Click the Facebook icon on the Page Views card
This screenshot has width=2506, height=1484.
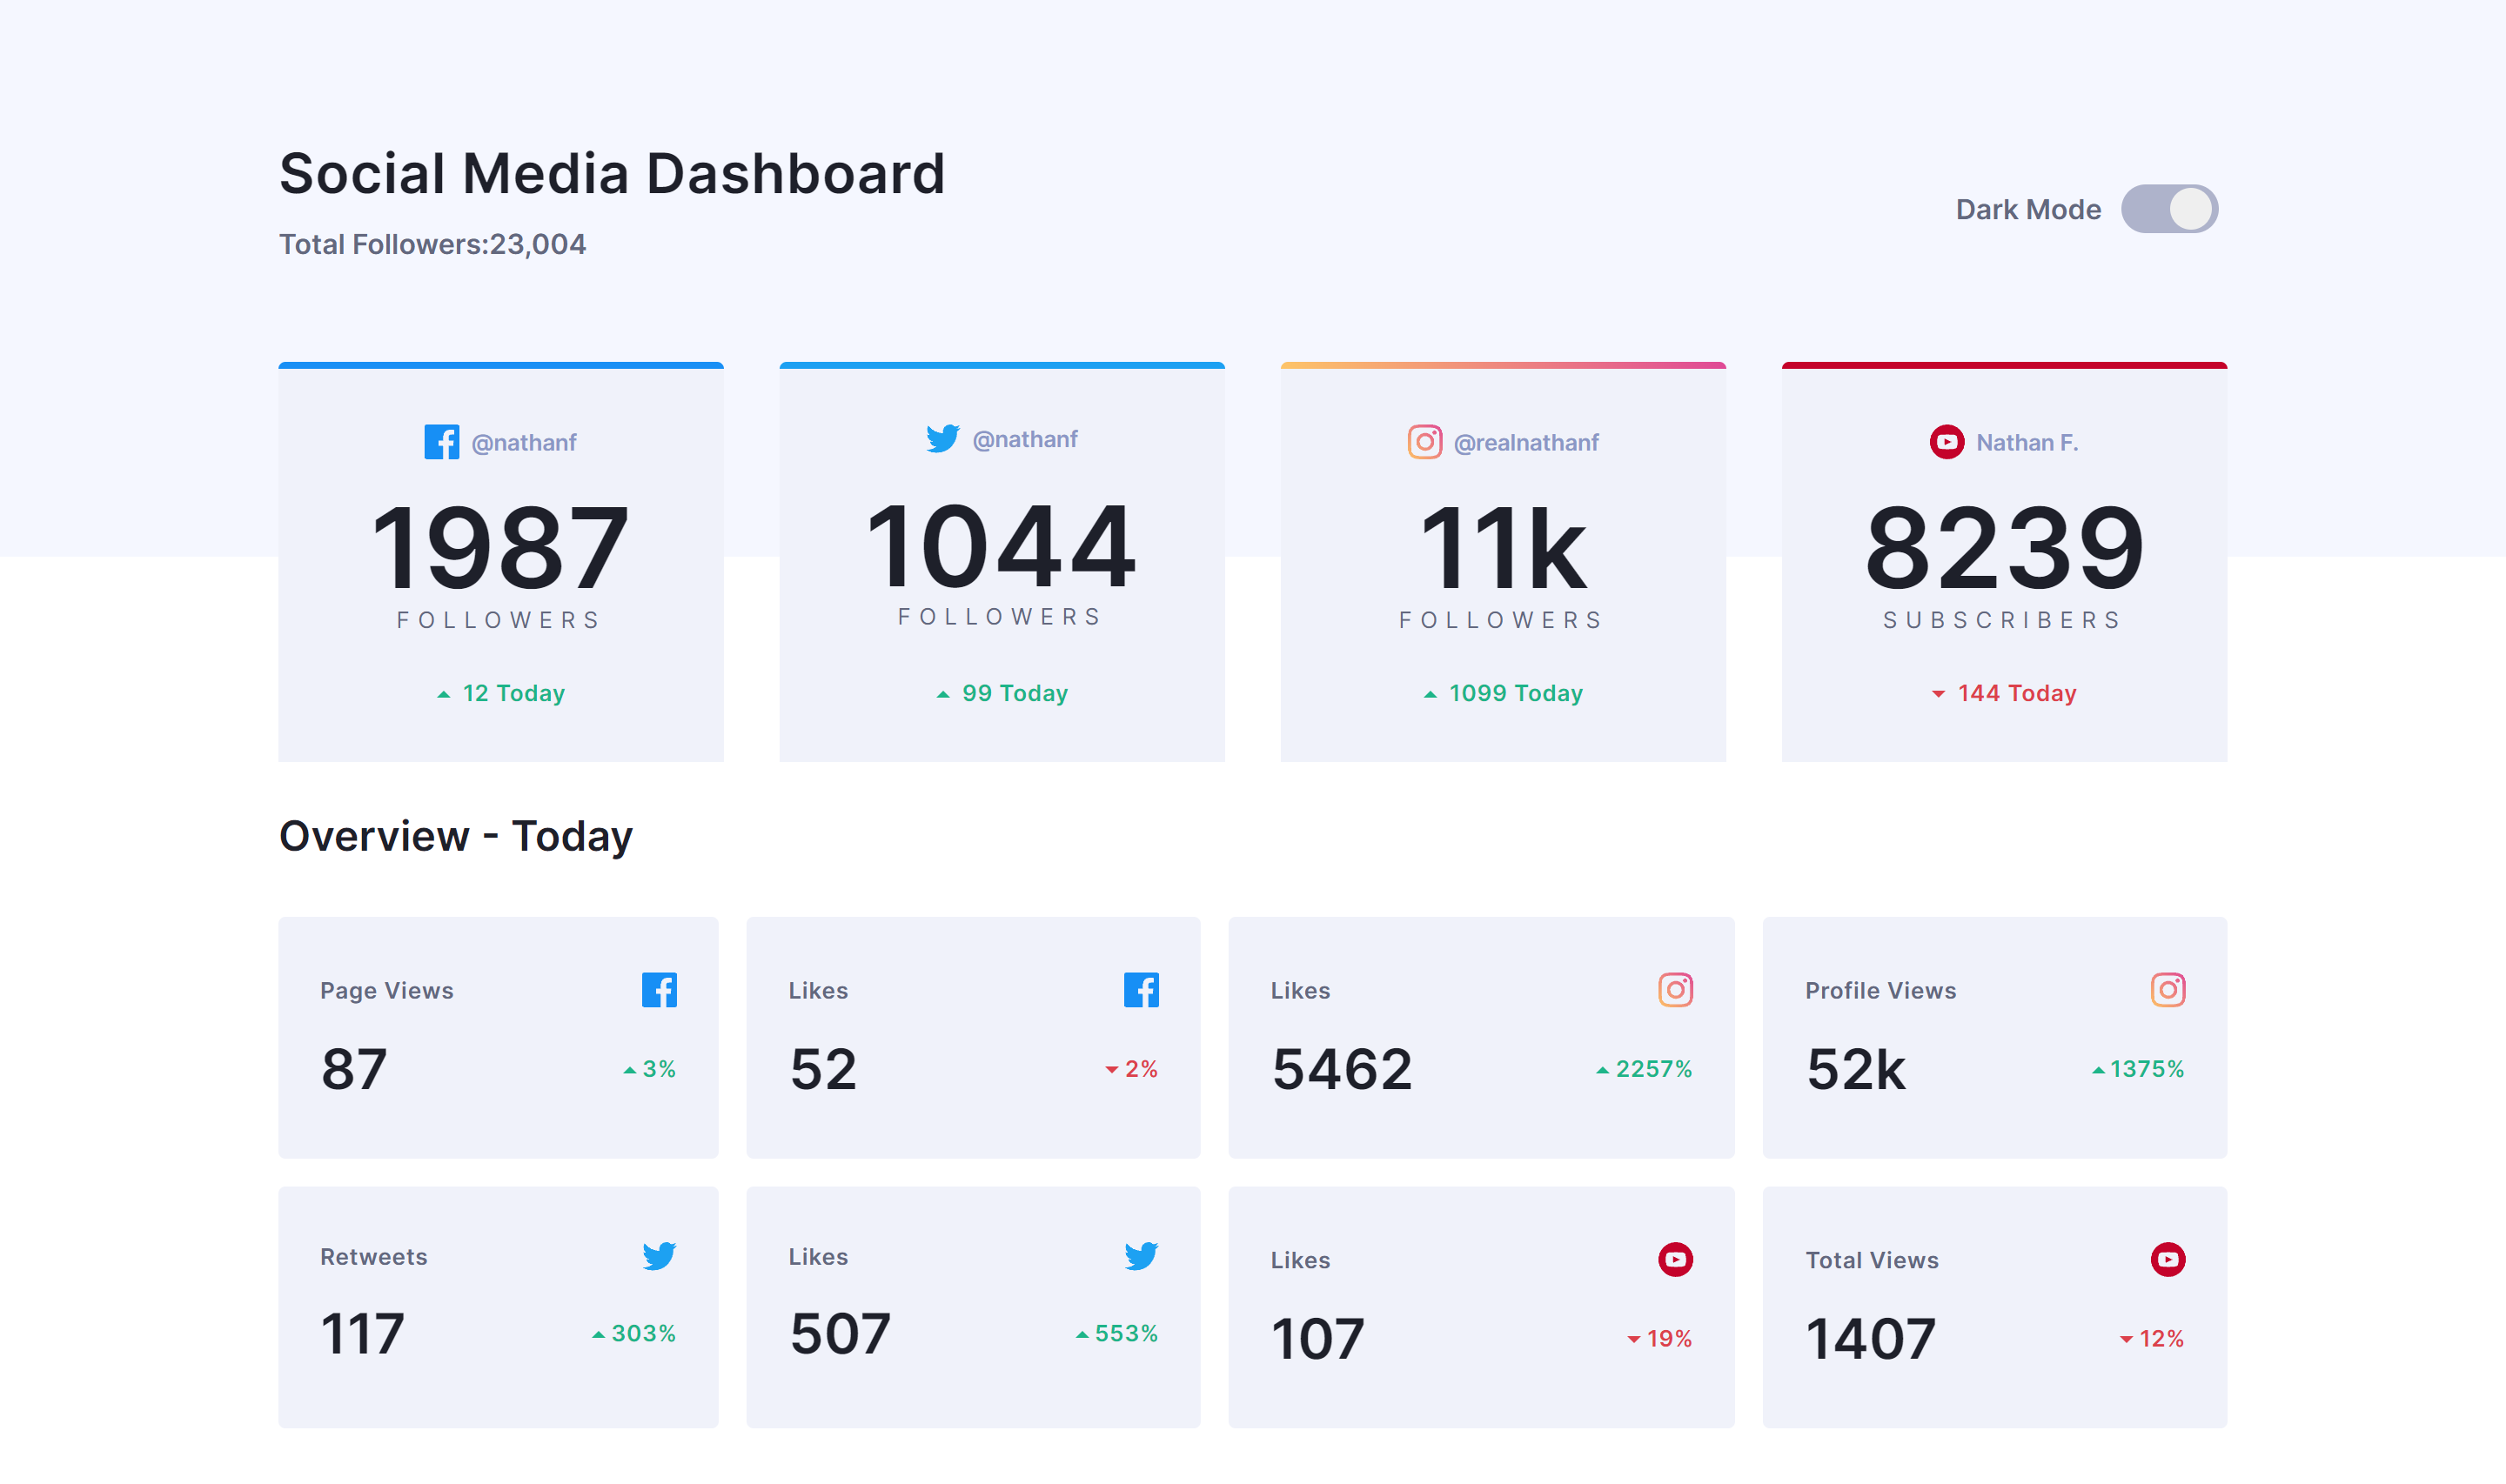coord(659,990)
